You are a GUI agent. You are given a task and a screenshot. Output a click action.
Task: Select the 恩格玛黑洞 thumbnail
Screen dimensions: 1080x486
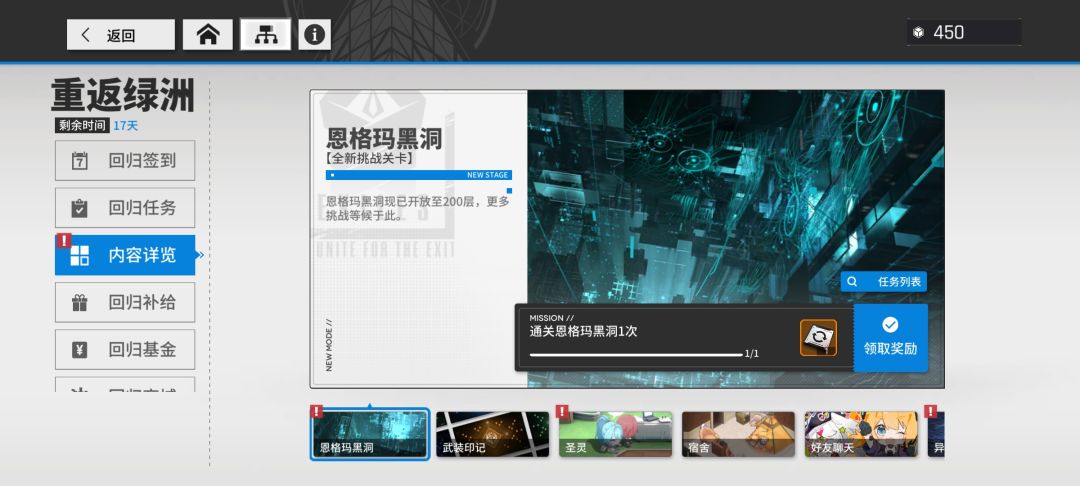coord(370,434)
